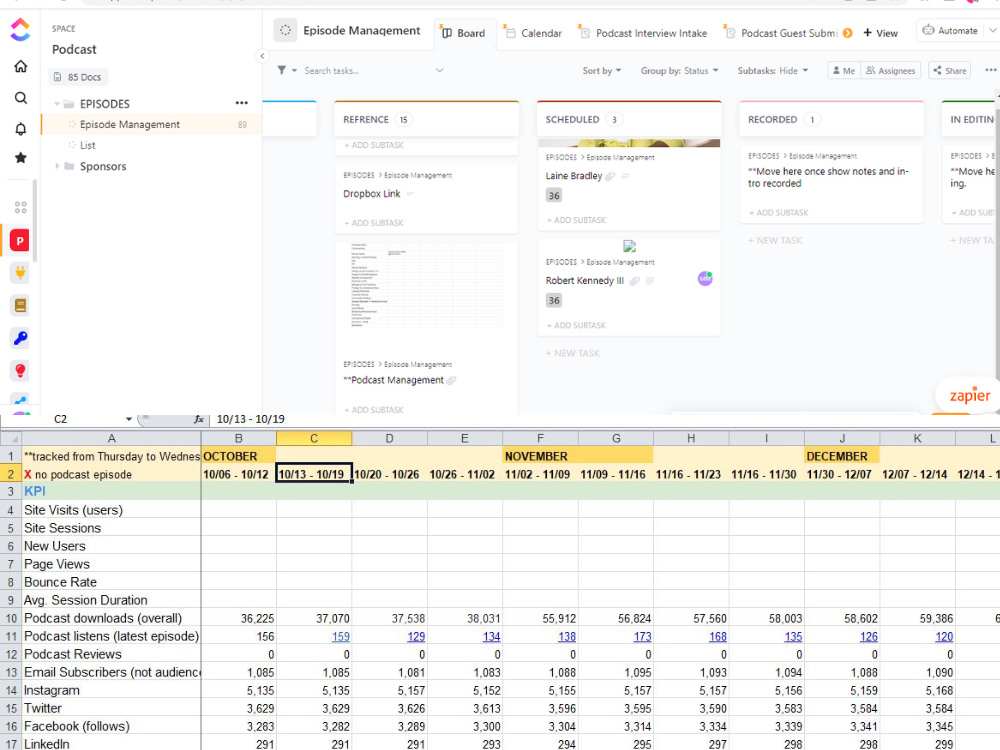The image size is (1000, 750).
Task: Click the red P workspace icon
Action: [x=20, y=241]
